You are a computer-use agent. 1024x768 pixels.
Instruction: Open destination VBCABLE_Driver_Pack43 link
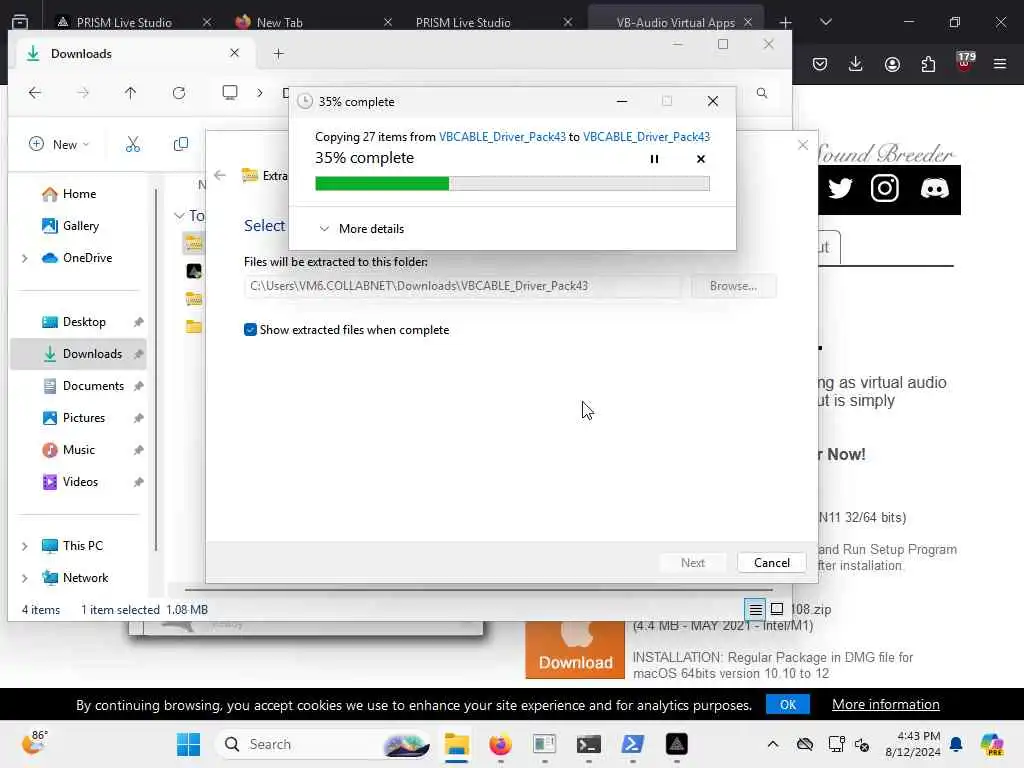pos(646,136)
